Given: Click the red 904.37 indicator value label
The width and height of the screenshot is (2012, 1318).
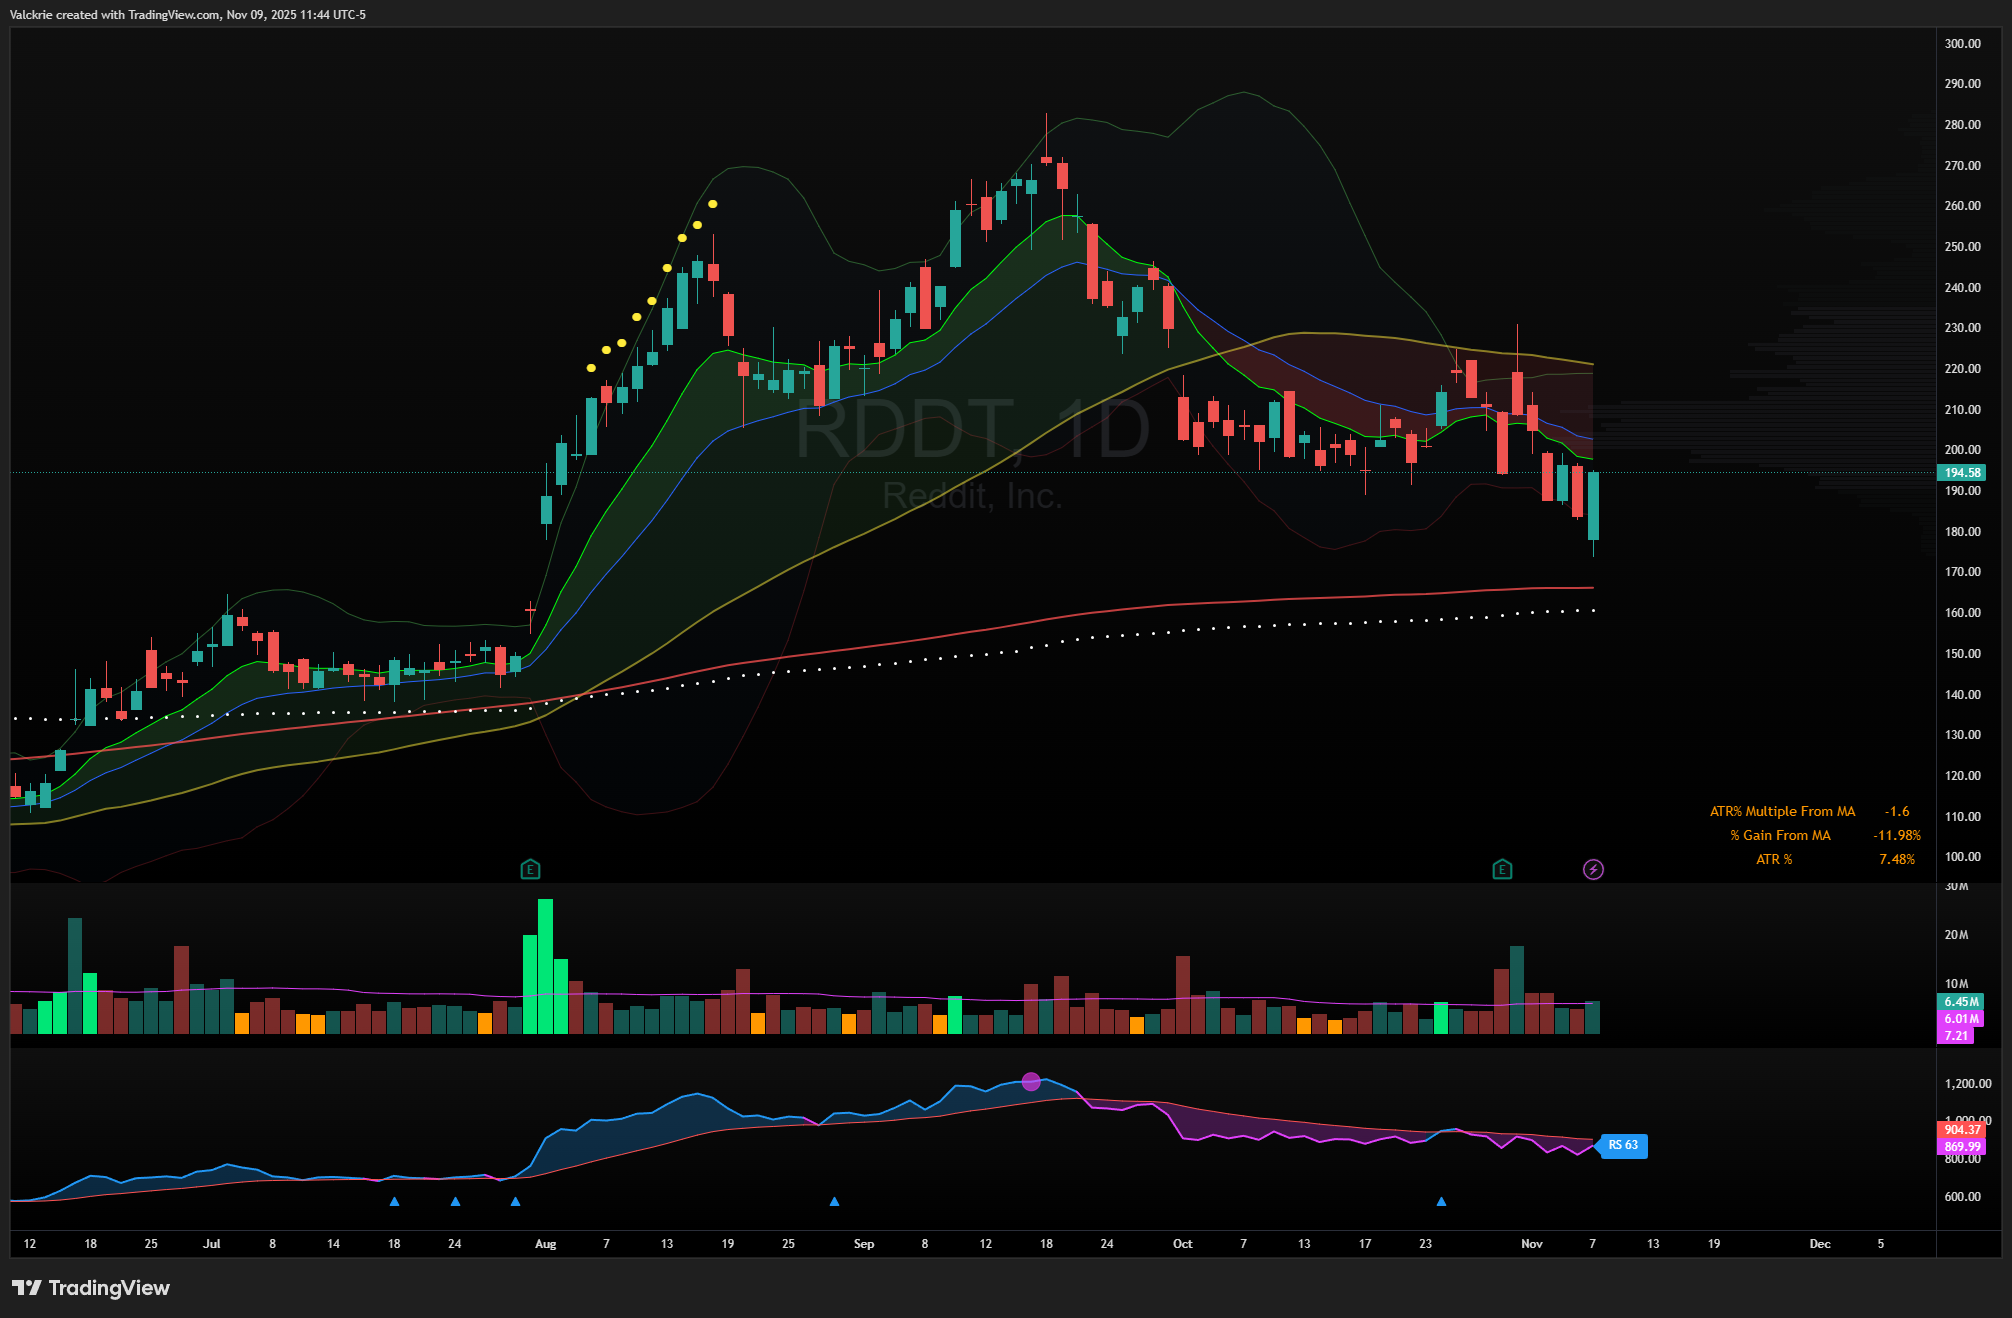Looking at the screenshot, I should [1961, 1129].
